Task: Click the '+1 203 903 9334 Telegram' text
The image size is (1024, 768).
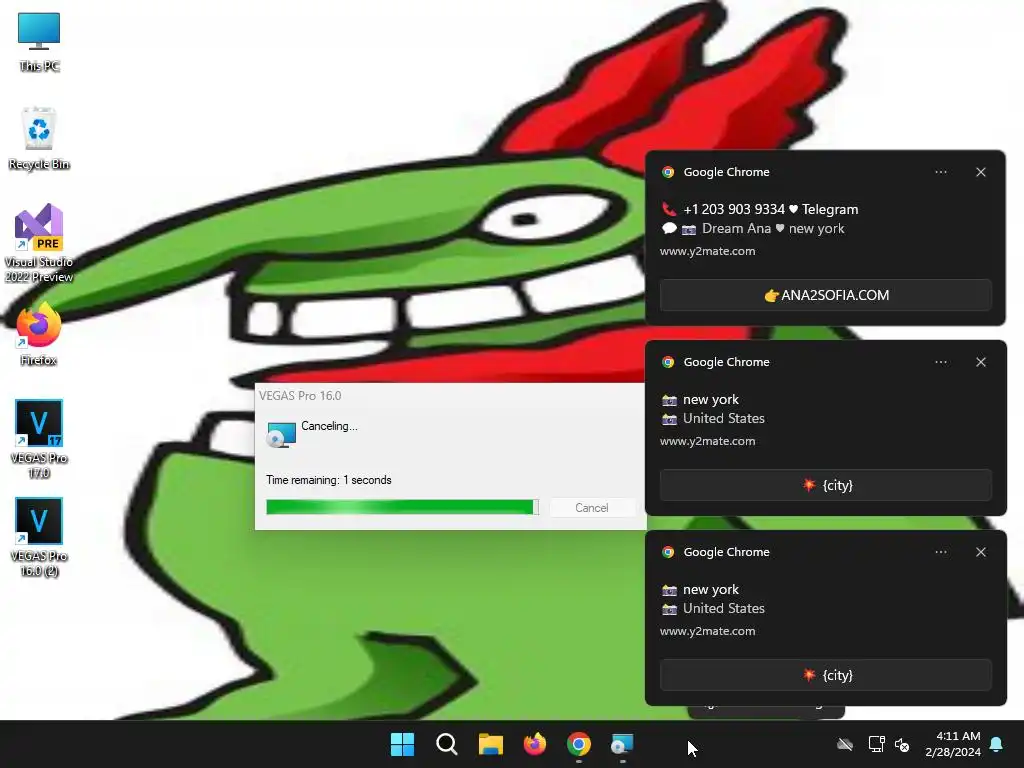Action: click(x=771, y=209)
